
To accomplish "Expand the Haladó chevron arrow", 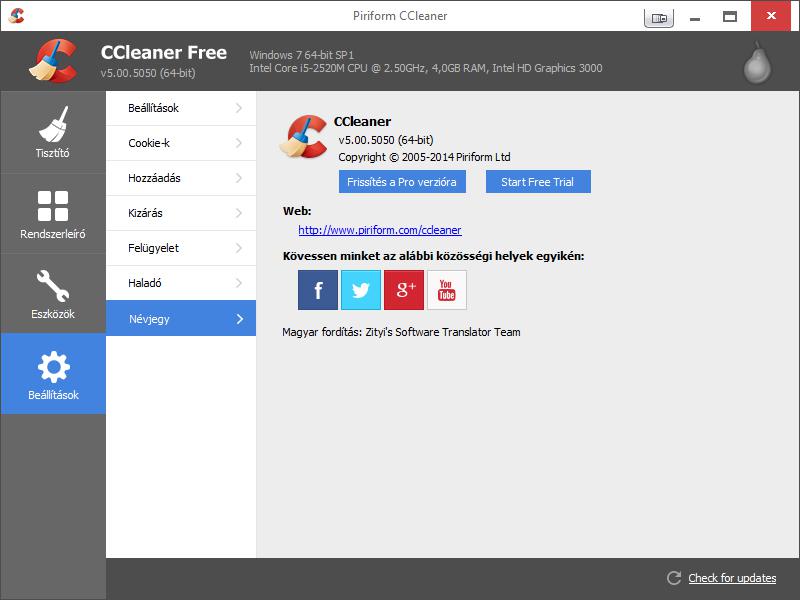I will pos(239,283).
